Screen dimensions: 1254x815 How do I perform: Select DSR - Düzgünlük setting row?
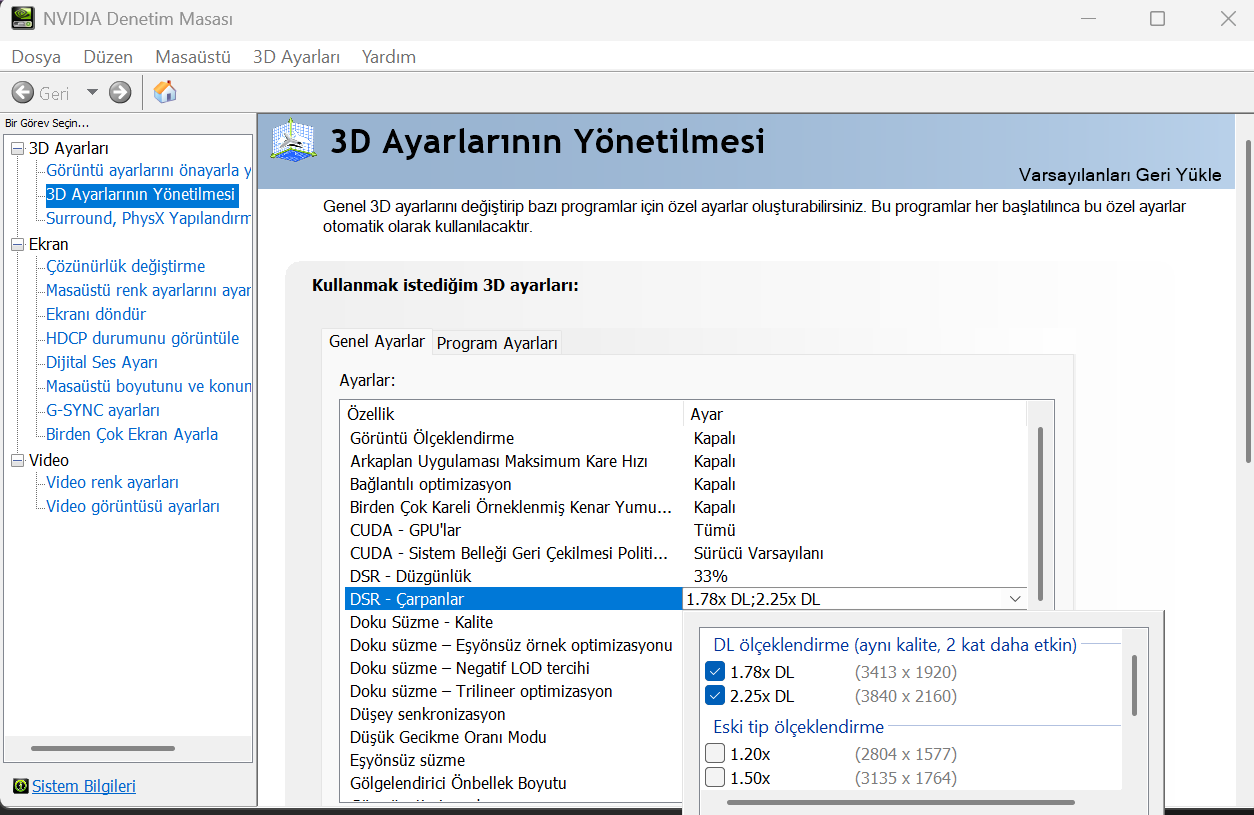(x=685, y=576)
